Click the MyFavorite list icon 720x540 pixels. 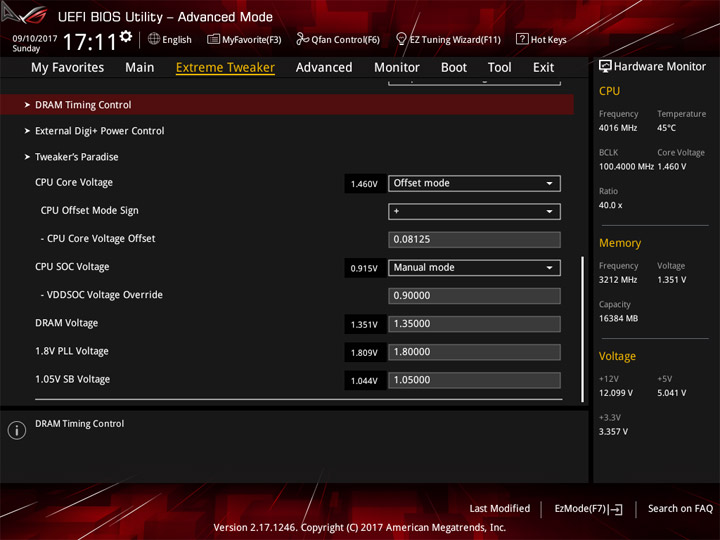point(213,39)
